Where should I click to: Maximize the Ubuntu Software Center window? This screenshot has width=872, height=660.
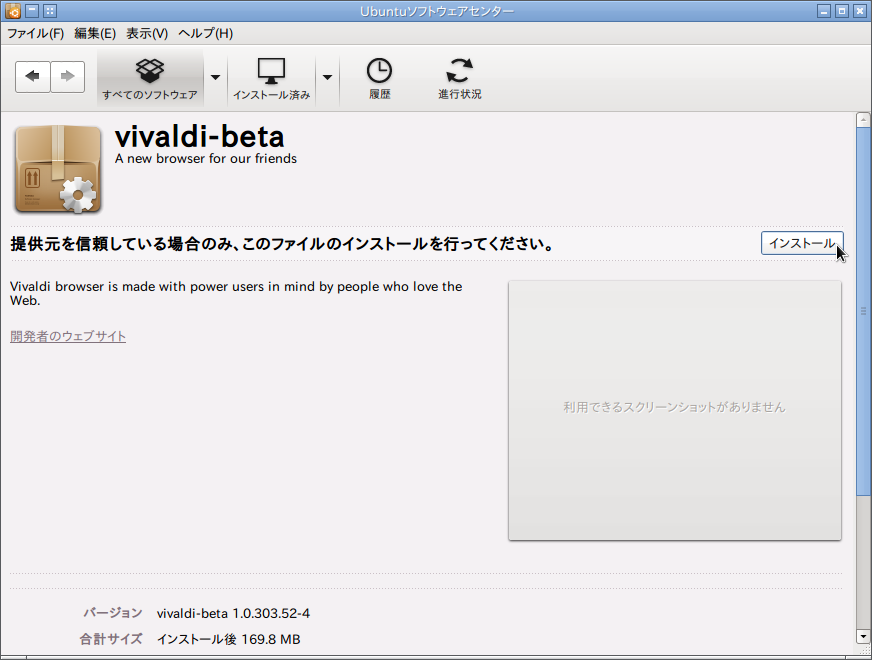click(x=842, y=11)
